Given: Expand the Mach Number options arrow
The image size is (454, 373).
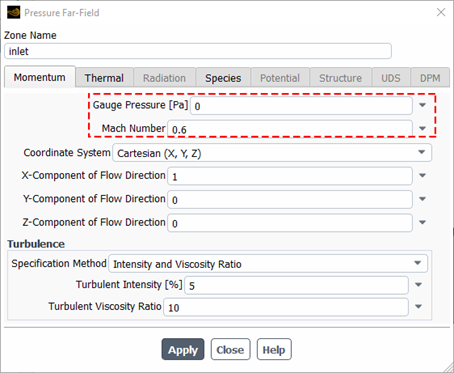Looking at the screenshot, I should pos(422,128).
